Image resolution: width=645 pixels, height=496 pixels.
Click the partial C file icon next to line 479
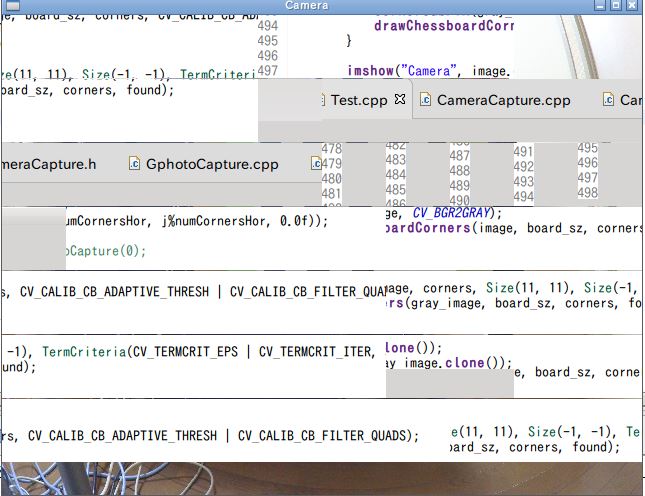316,164
